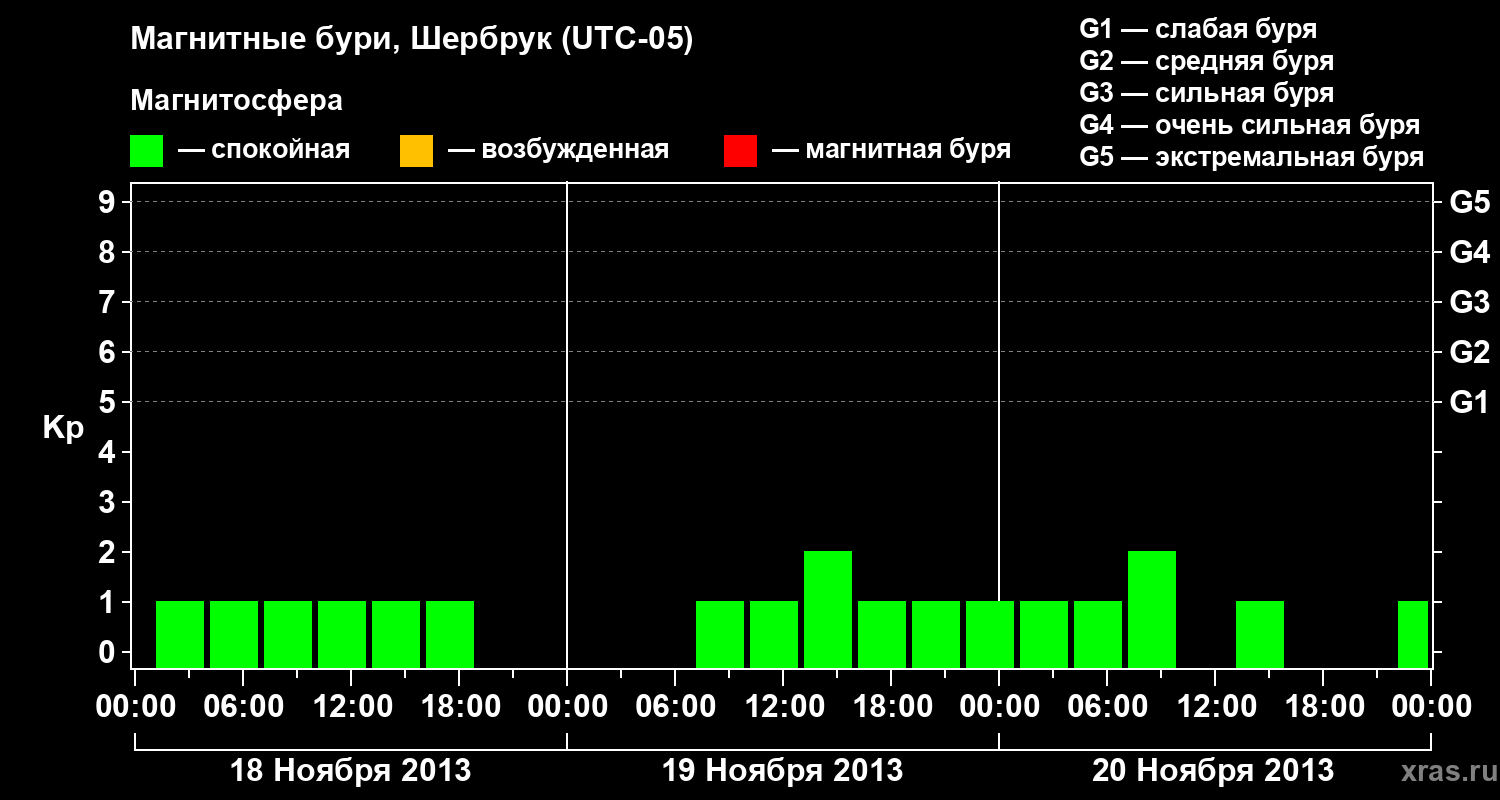Click the '19 Ноября 2013' date label
The image size is (1500, 800).
pos(783,771)
